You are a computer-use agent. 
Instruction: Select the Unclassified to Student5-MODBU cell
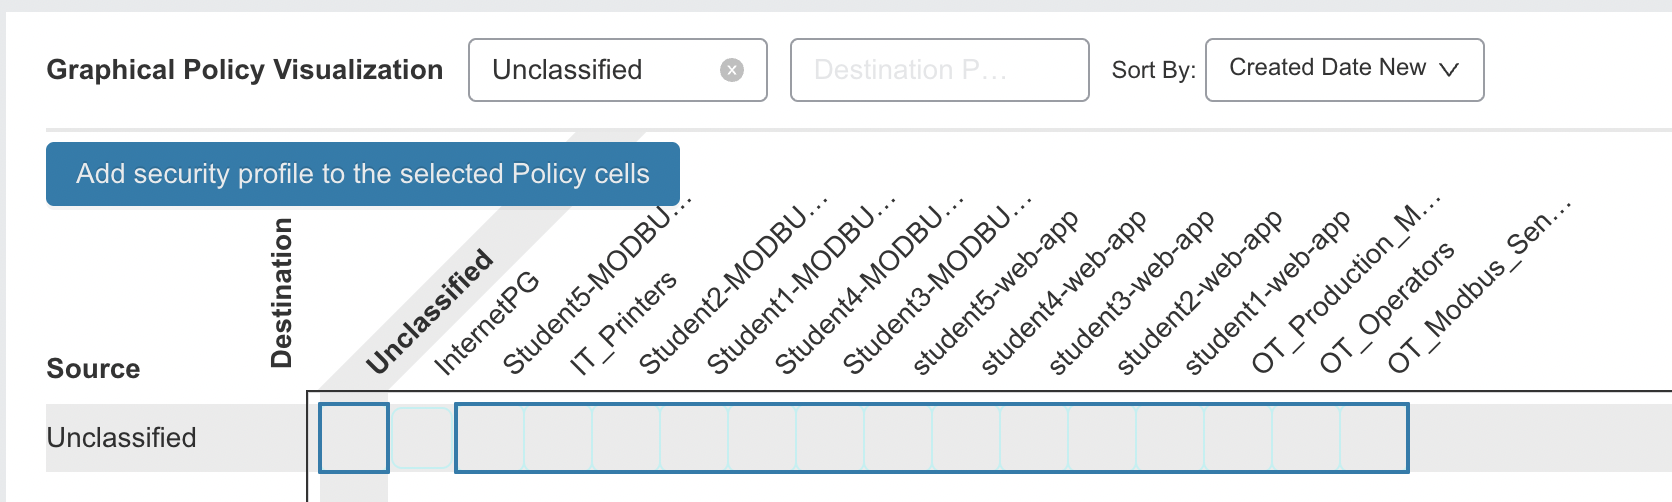[490, 438]
